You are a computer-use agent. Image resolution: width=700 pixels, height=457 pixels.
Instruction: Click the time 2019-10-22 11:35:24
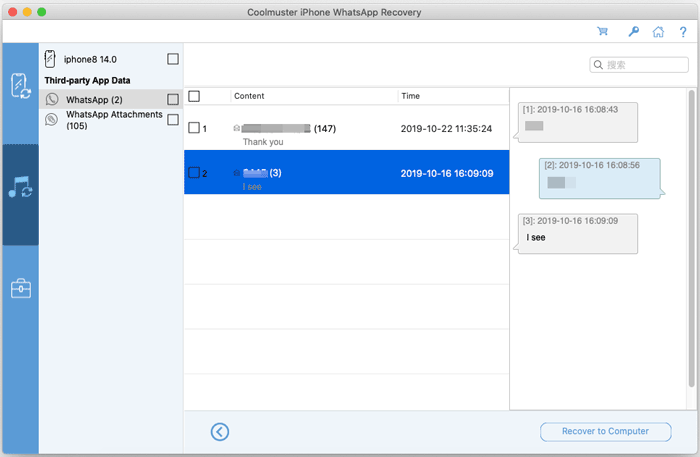point(446,129)
